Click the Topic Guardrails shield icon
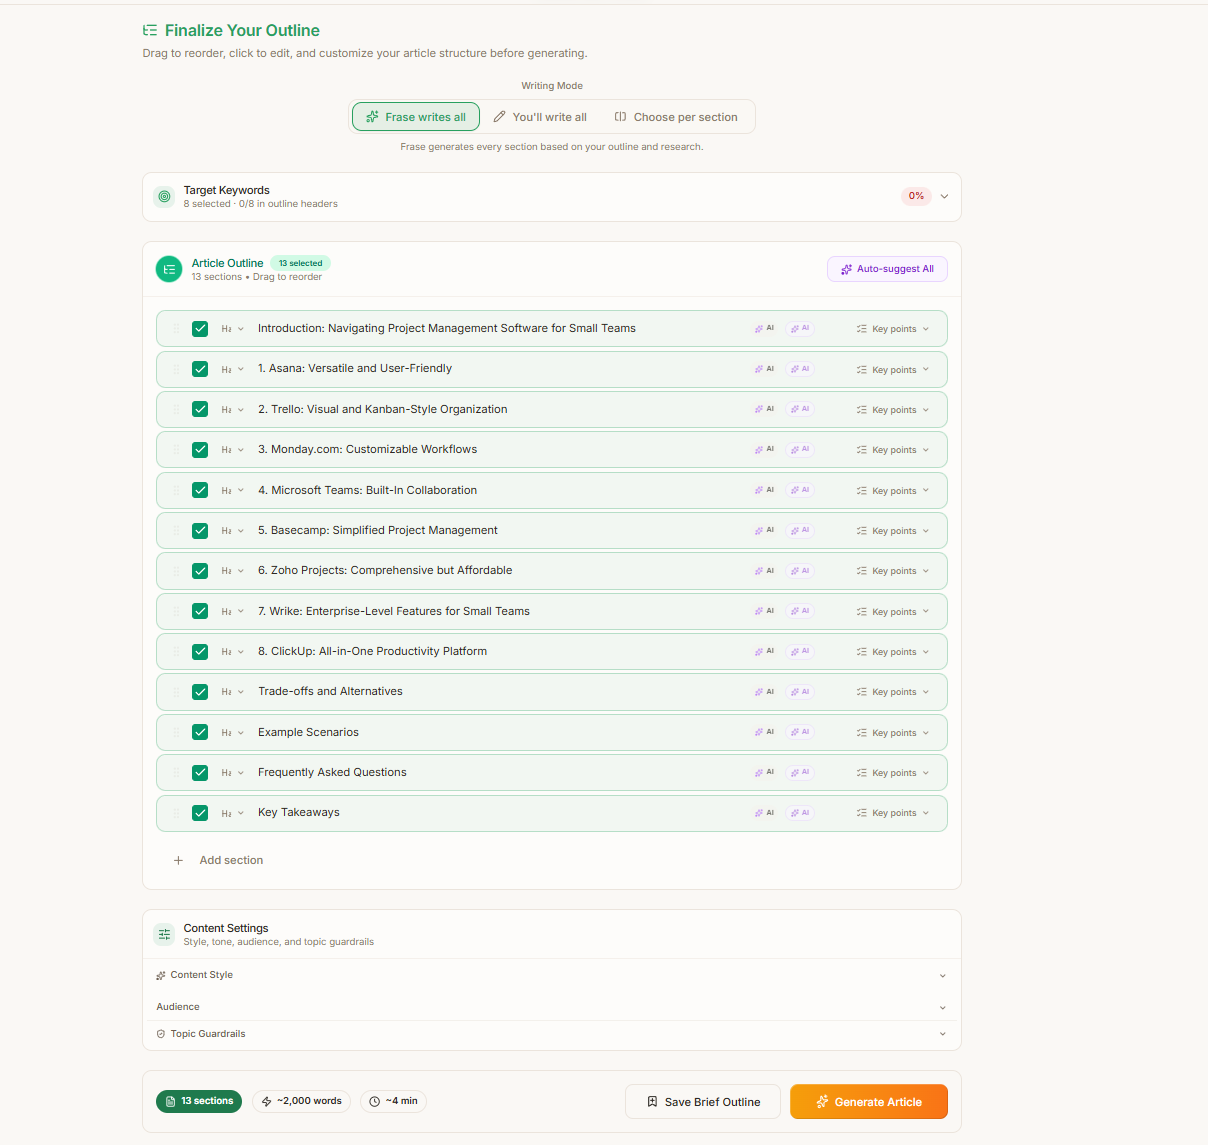The height and width of the screenshot is (1145, 1208). pyautogui.click(x=161, y=1033)
